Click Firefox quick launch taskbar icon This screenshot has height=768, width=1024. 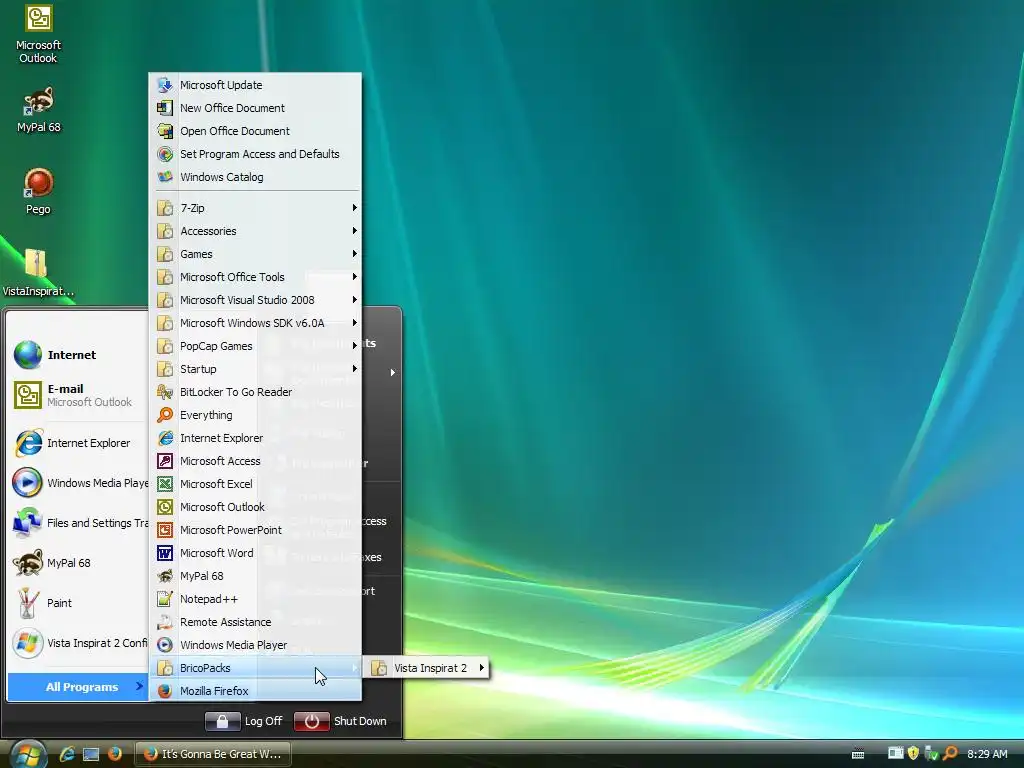tap(115, 754)
